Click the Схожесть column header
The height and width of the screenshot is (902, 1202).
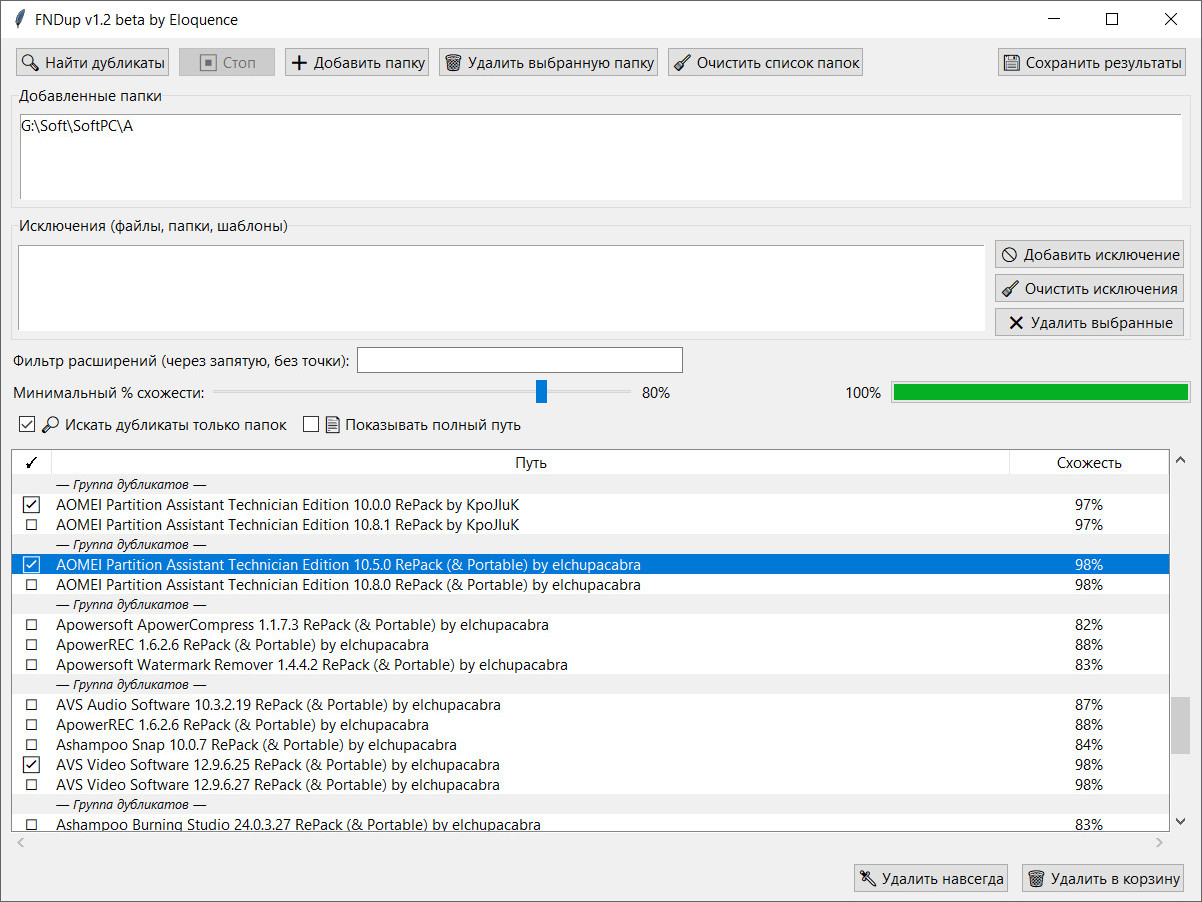point(1089,463)
